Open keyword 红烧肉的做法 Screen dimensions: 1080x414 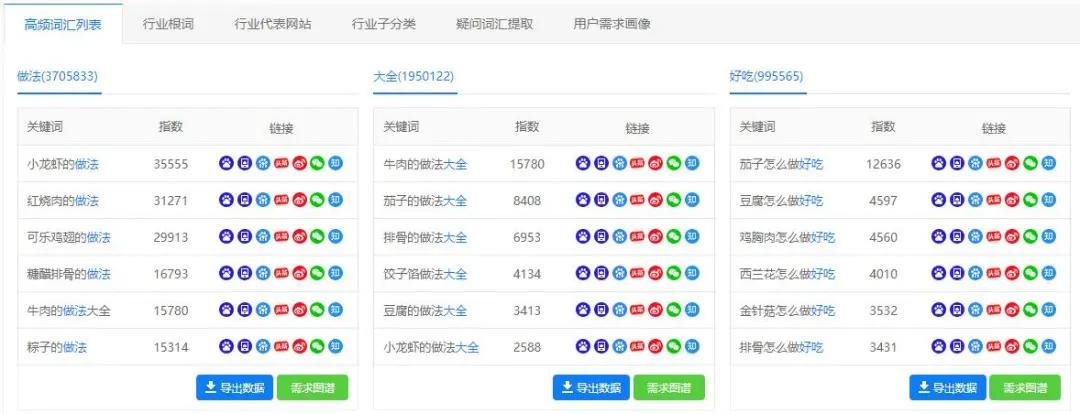coord(63,200)
